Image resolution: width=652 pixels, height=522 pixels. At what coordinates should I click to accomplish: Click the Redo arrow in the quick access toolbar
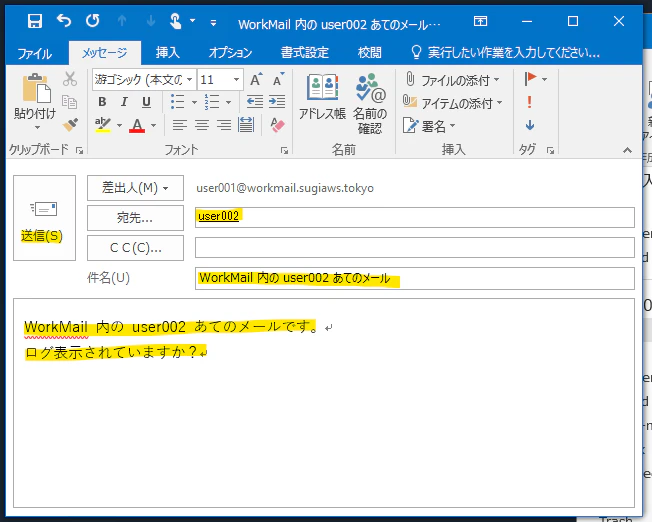[92, 20]
